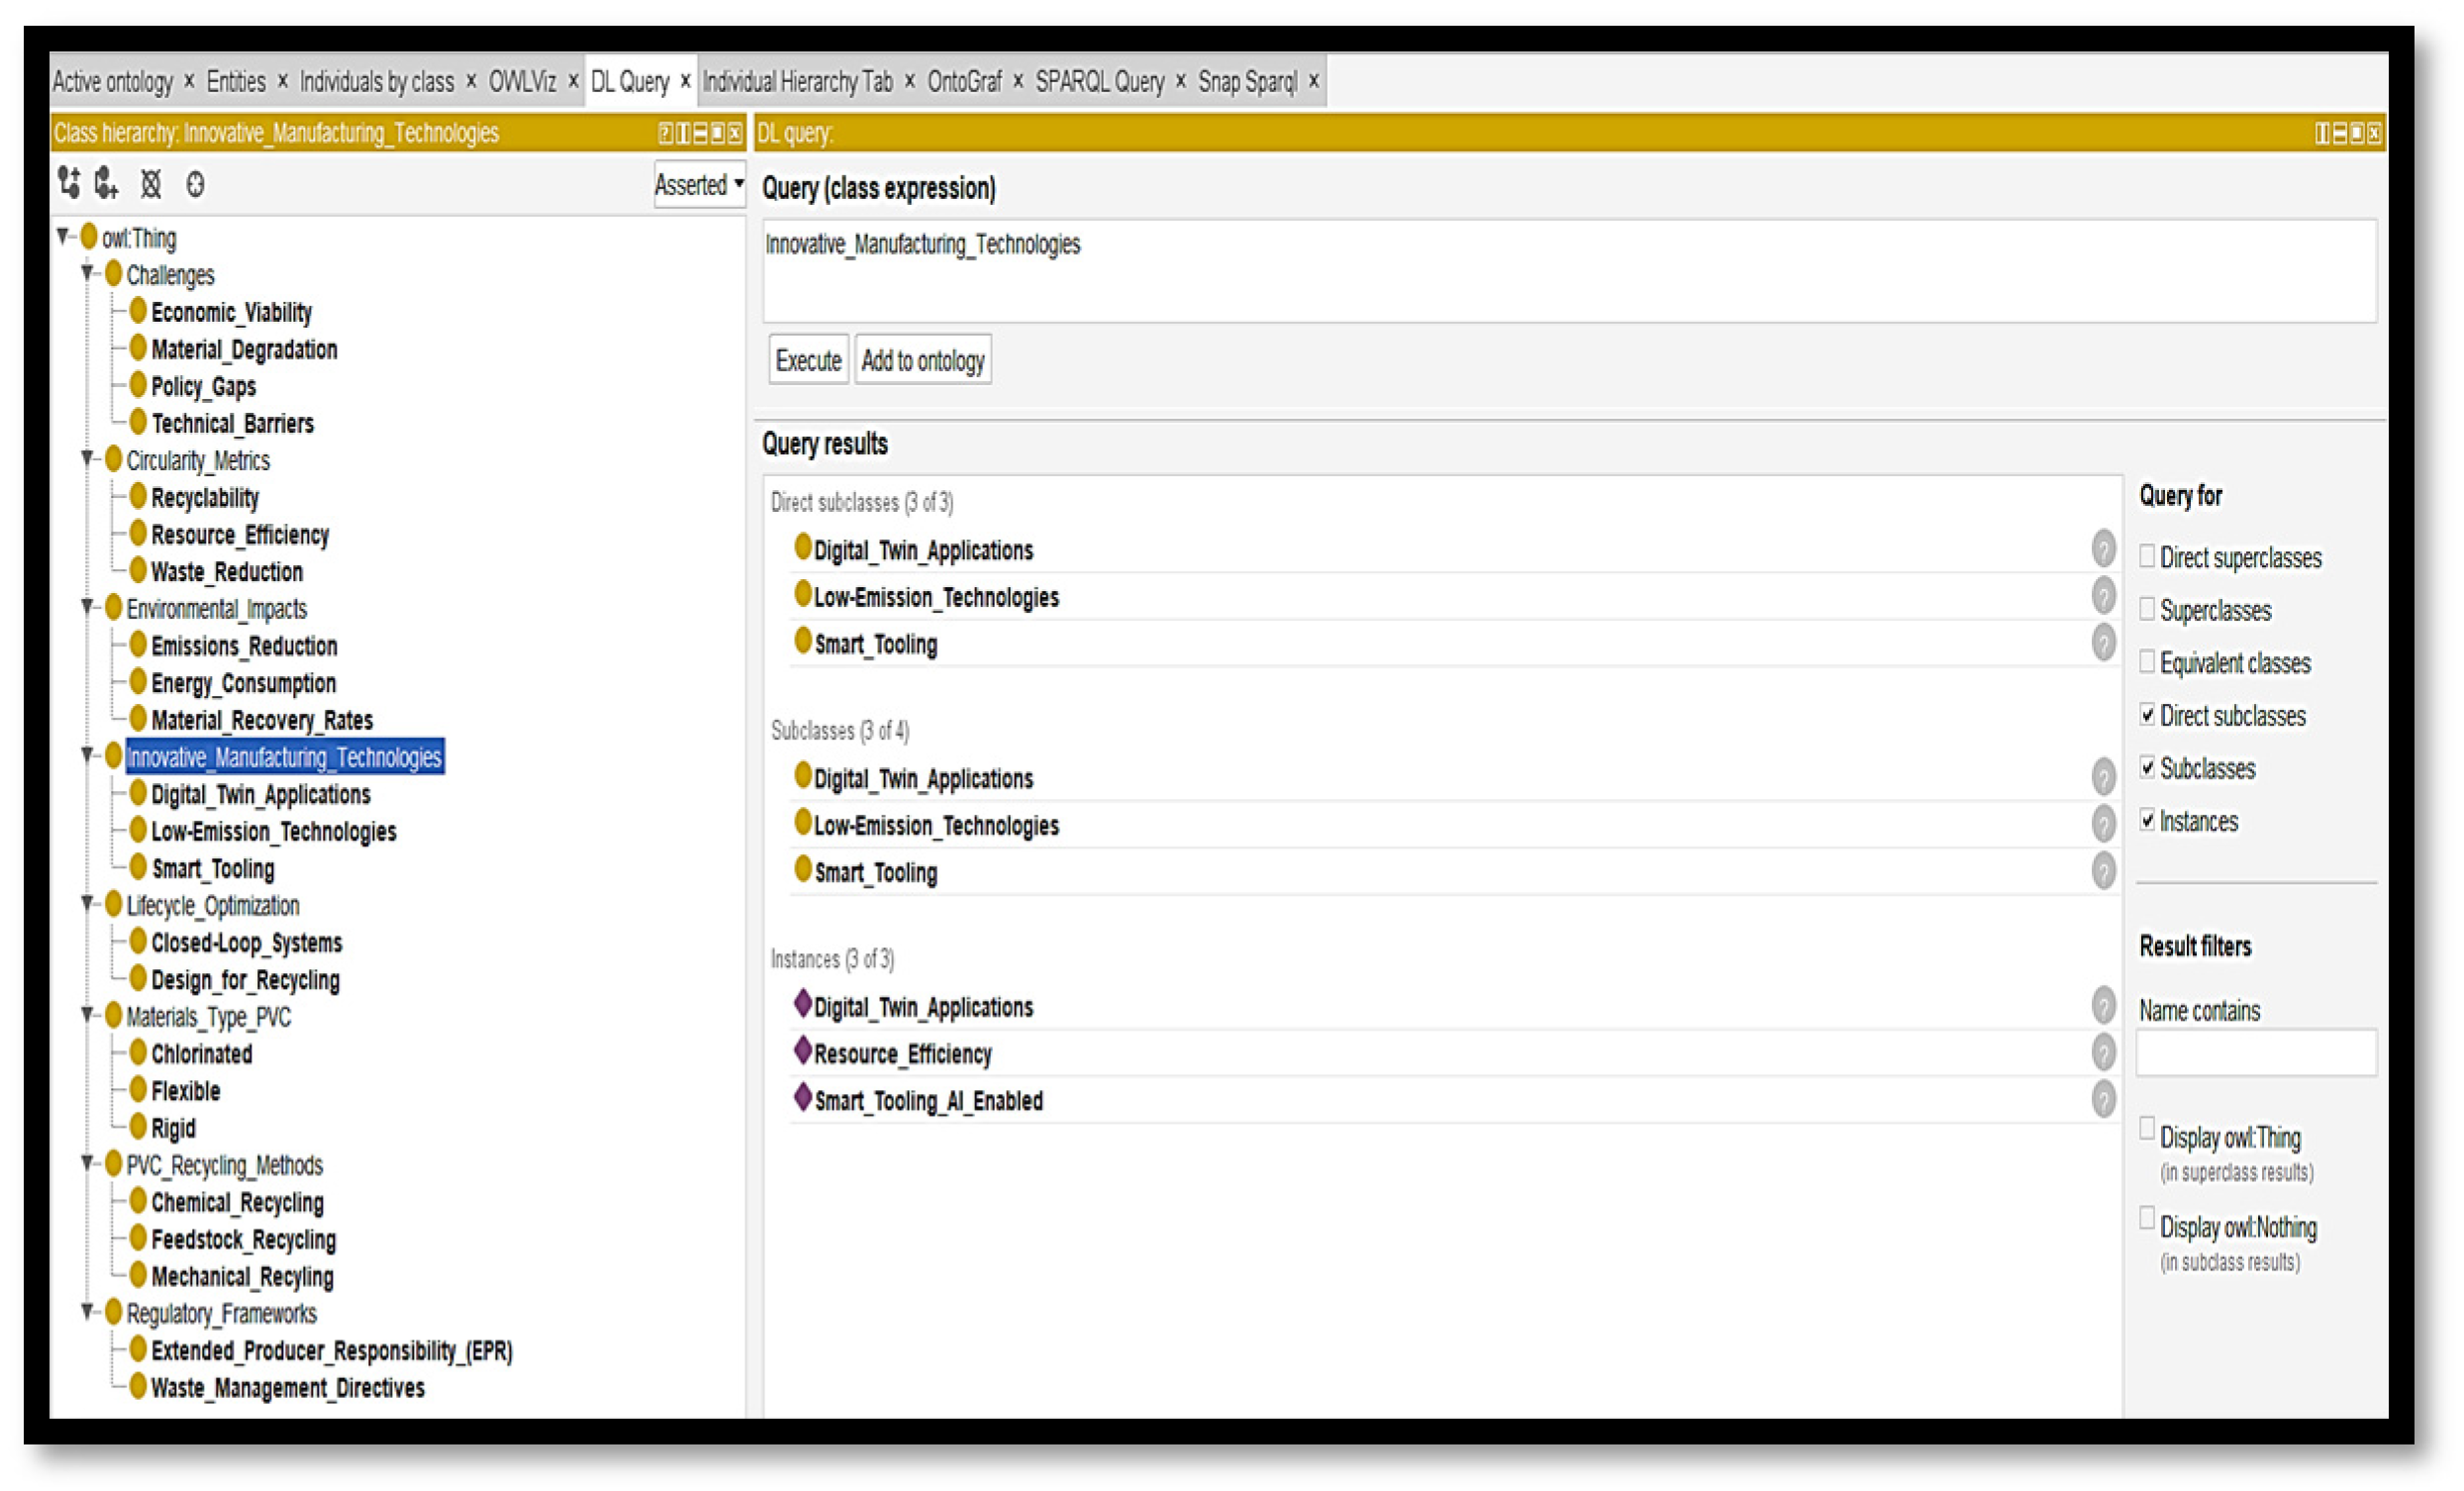Click help icon in Class hierarchy header

coord(665,133)
